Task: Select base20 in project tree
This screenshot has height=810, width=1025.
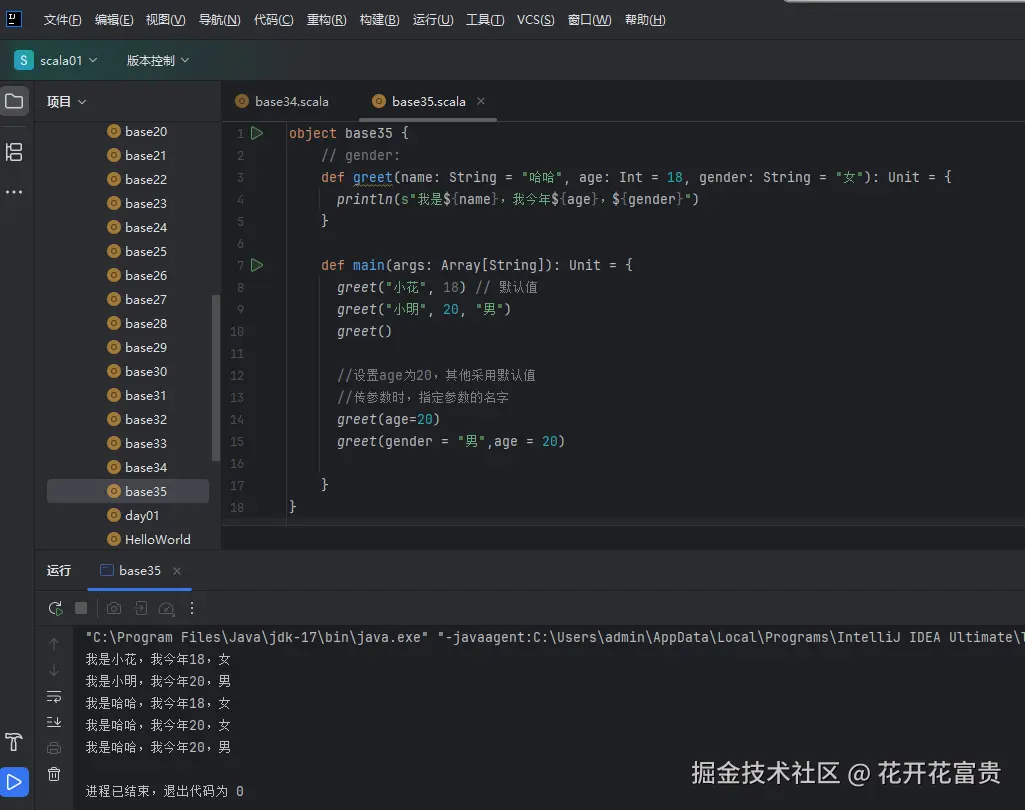Action: (x=146, y=131)
